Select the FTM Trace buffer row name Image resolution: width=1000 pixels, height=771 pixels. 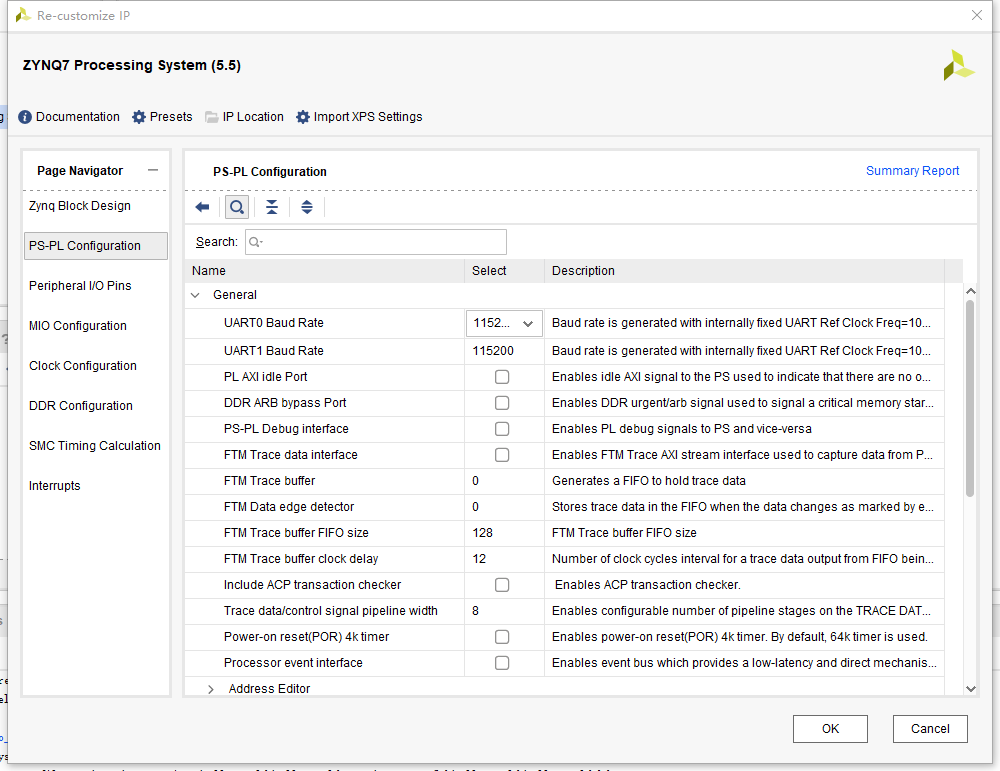269,481
